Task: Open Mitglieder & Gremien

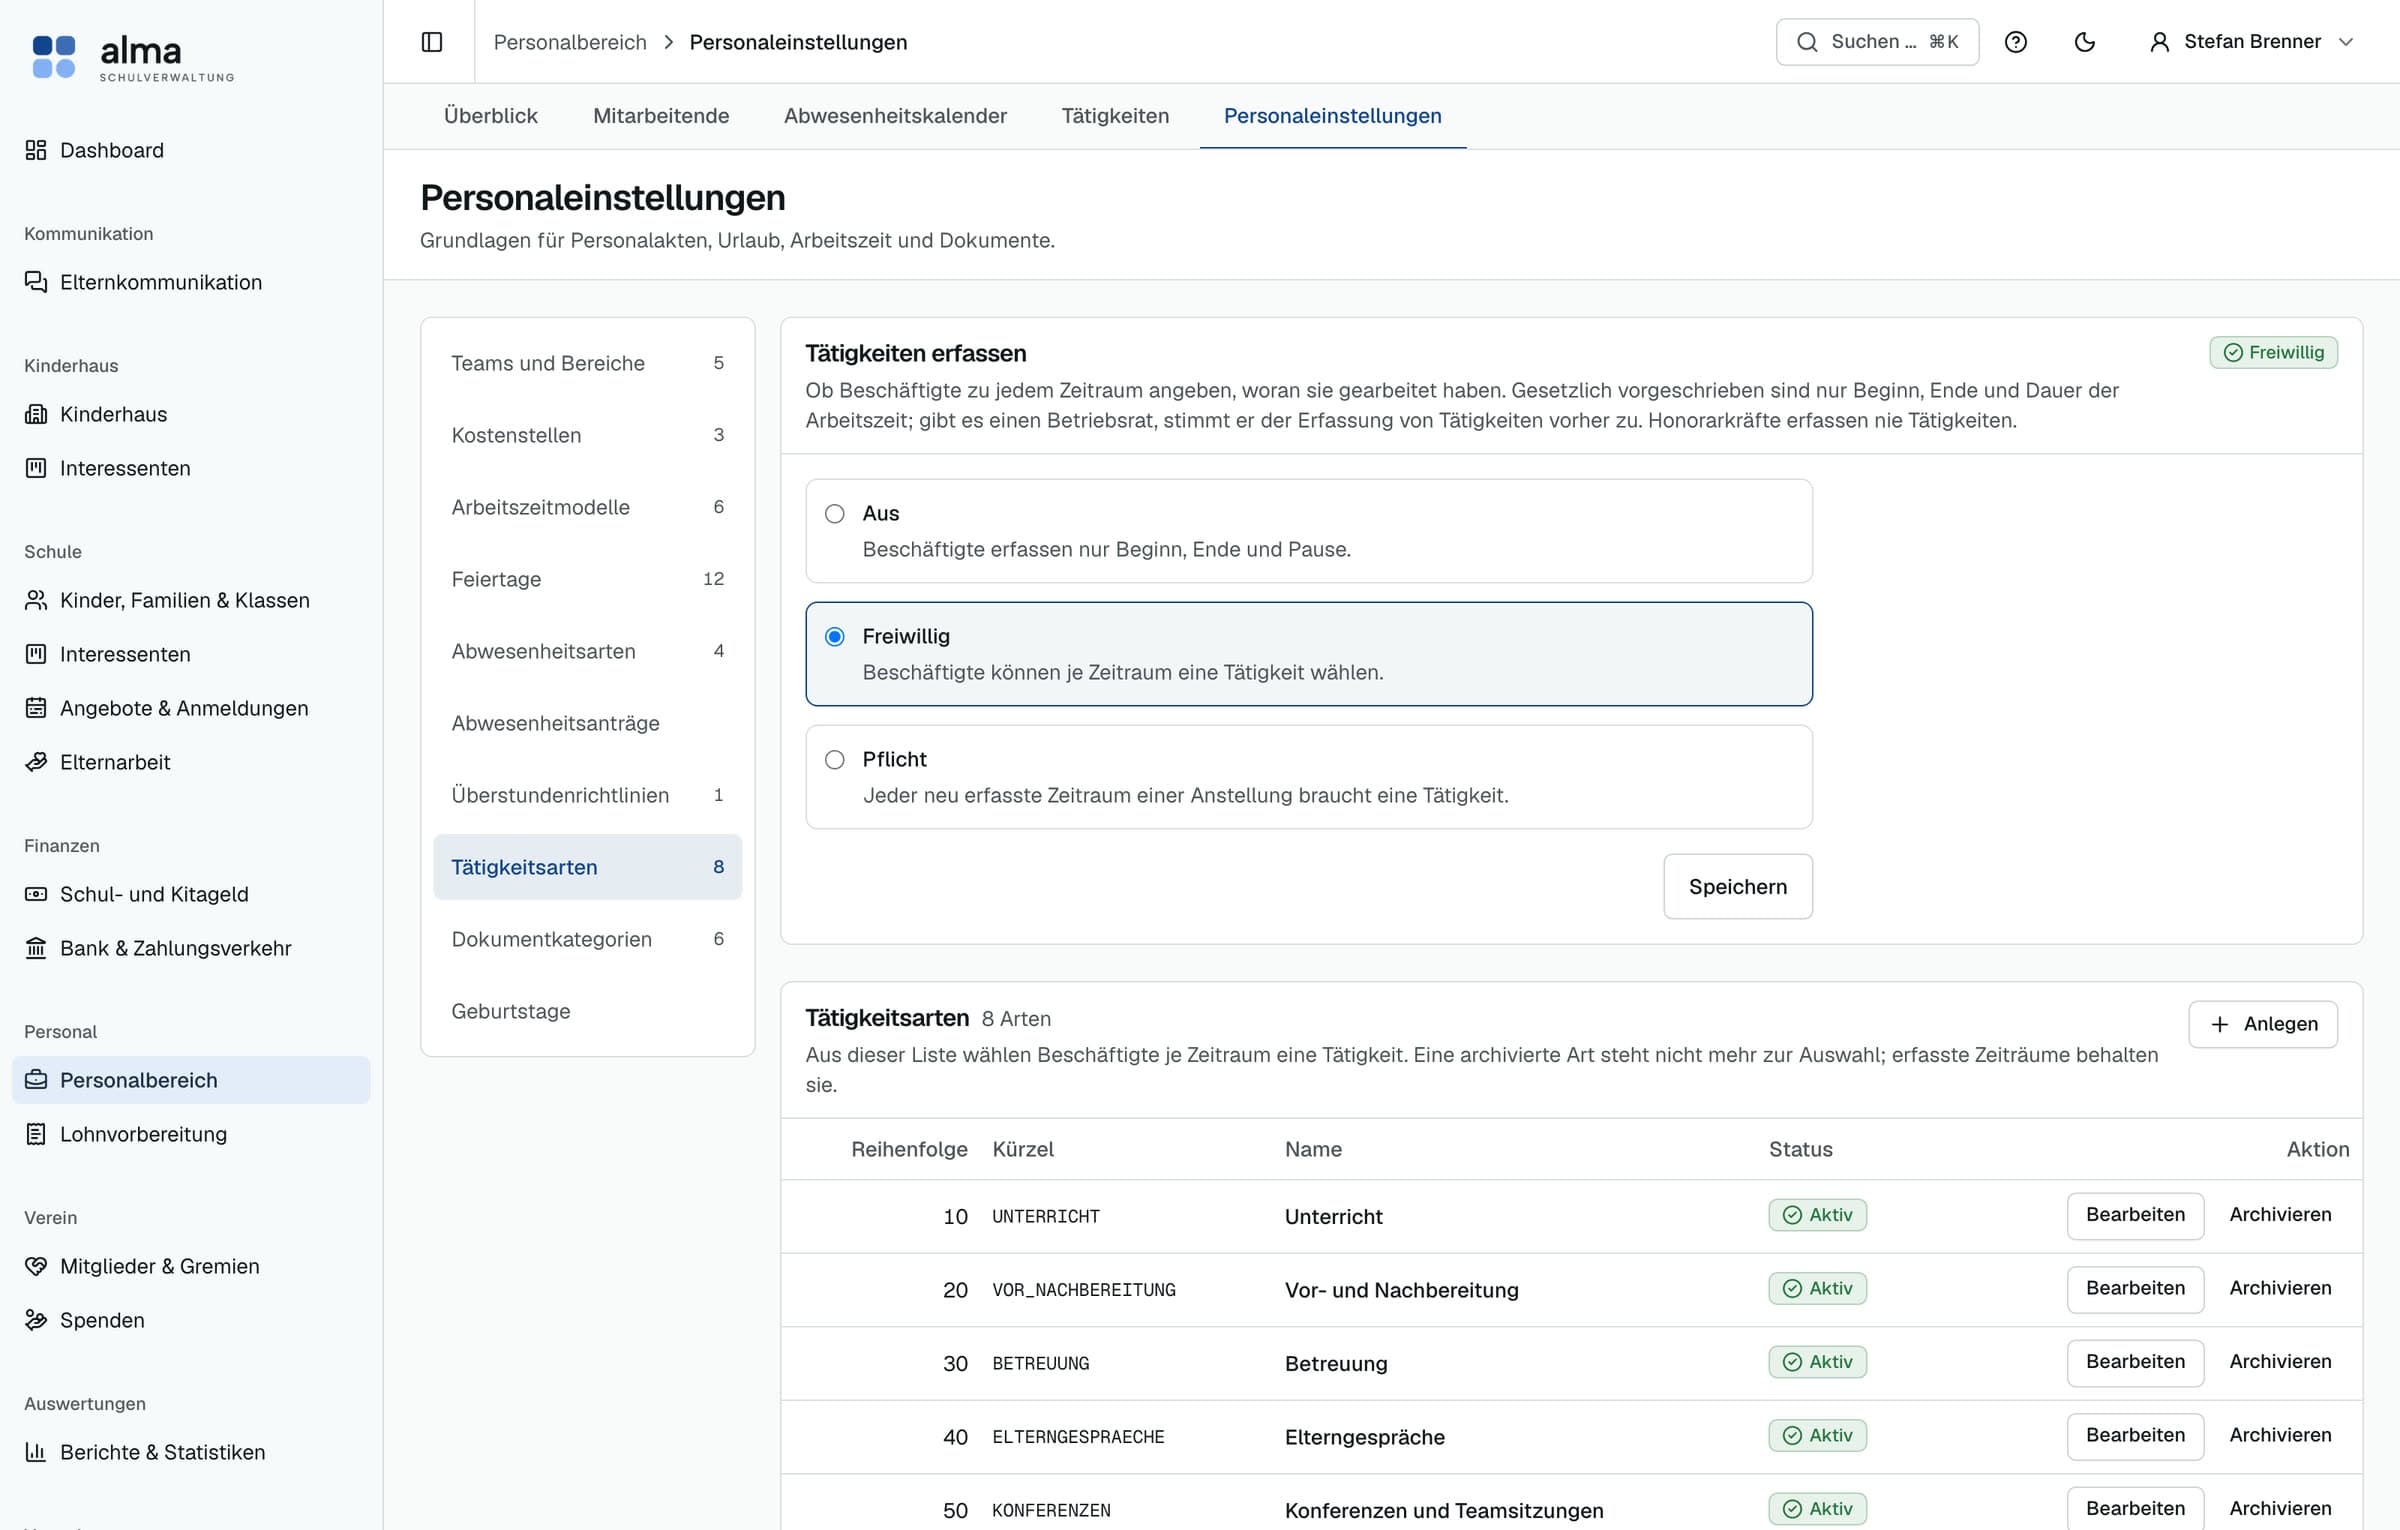Action: tap(191, 1266)
